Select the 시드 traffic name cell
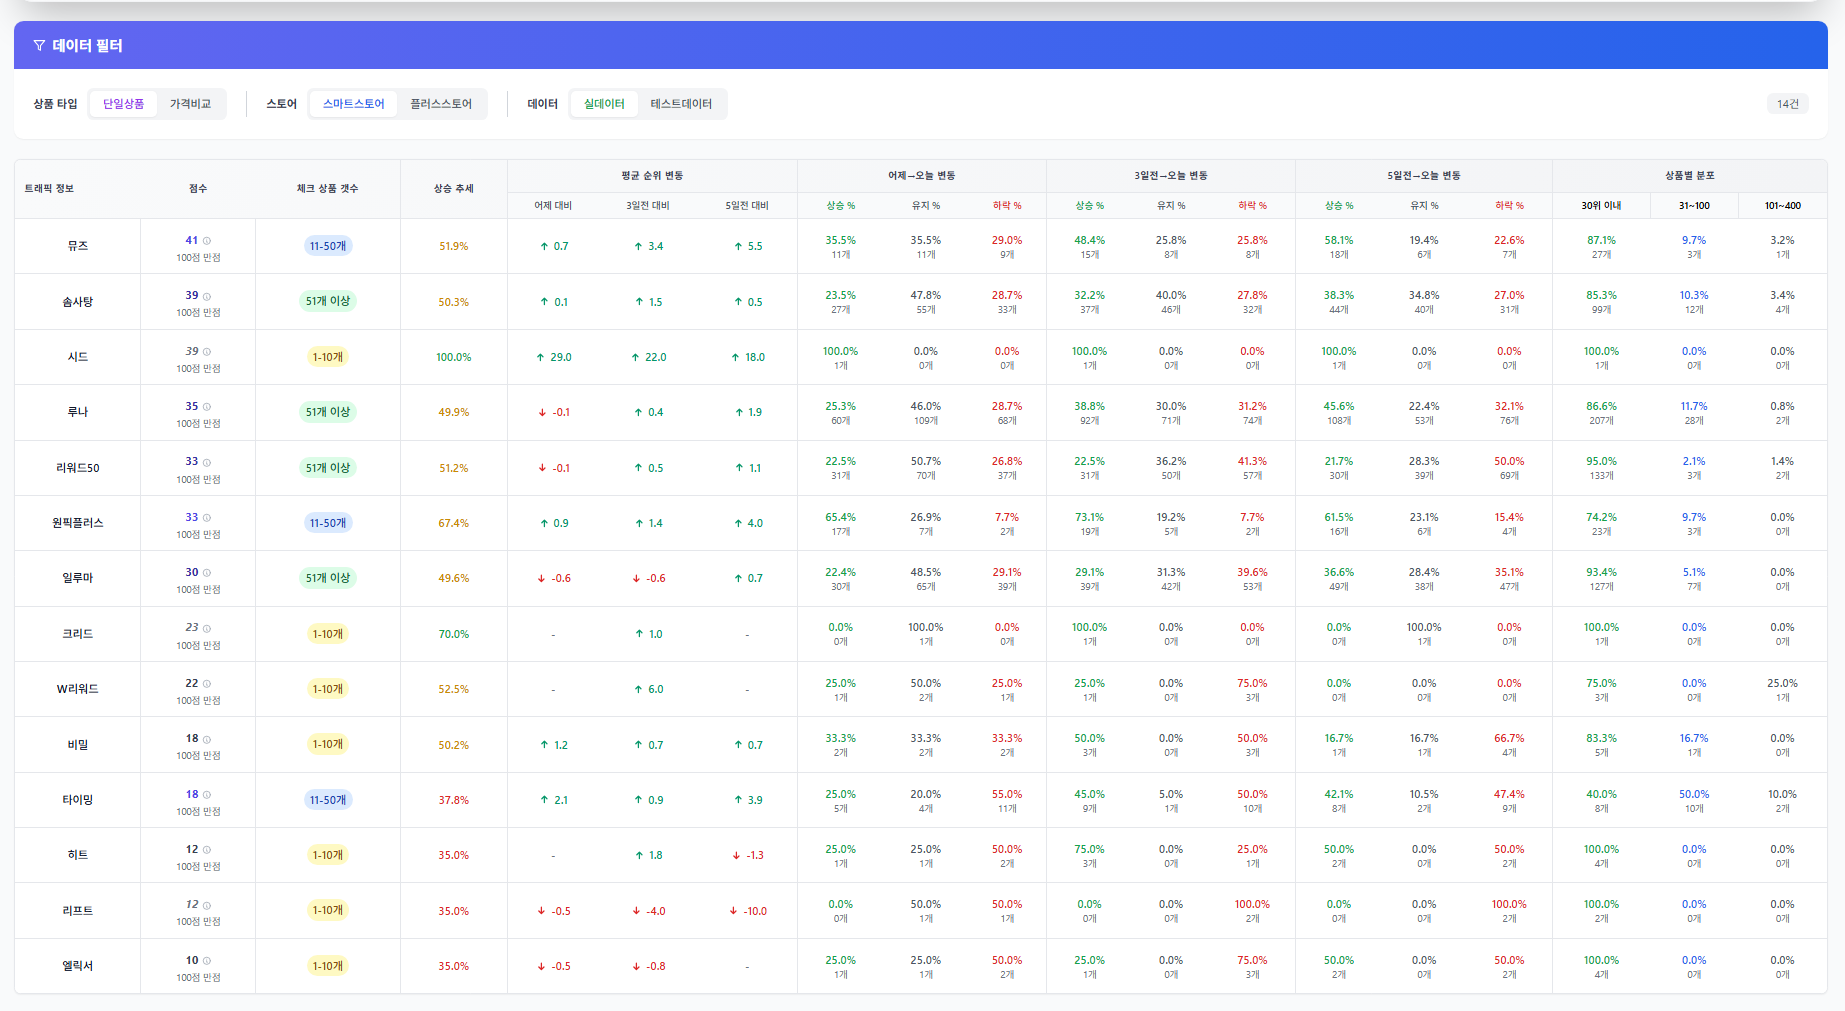This screenshot has width=1845, height=1011. 78,357
